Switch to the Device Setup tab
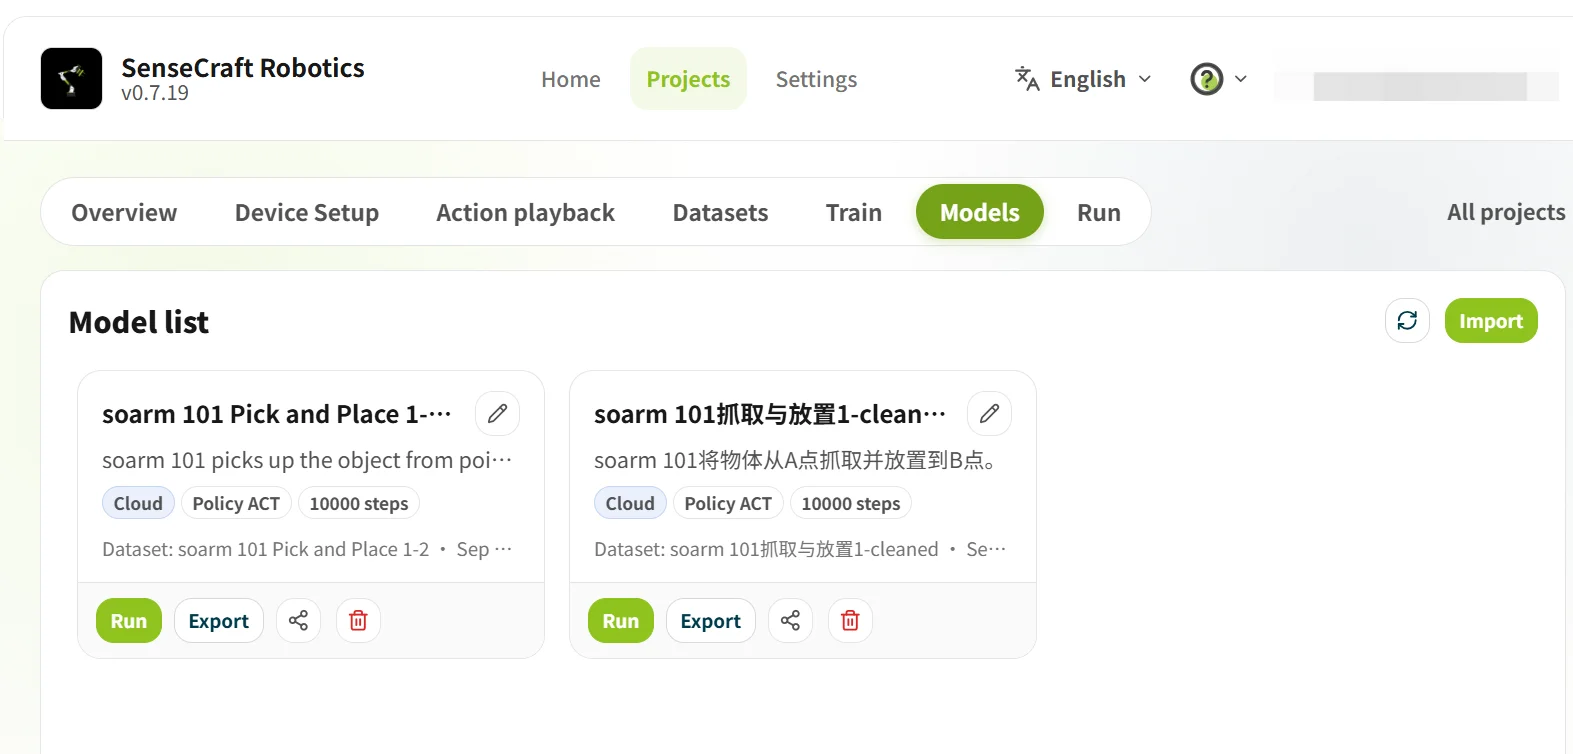Screen dimensions: 1573x754 (x=307, y=212)
